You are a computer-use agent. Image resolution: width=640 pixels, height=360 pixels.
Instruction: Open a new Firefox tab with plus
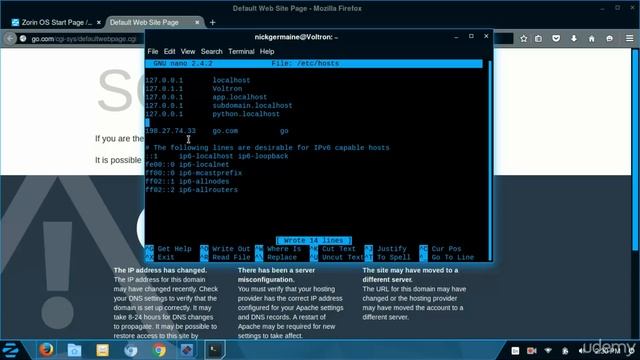pos(212,22)
